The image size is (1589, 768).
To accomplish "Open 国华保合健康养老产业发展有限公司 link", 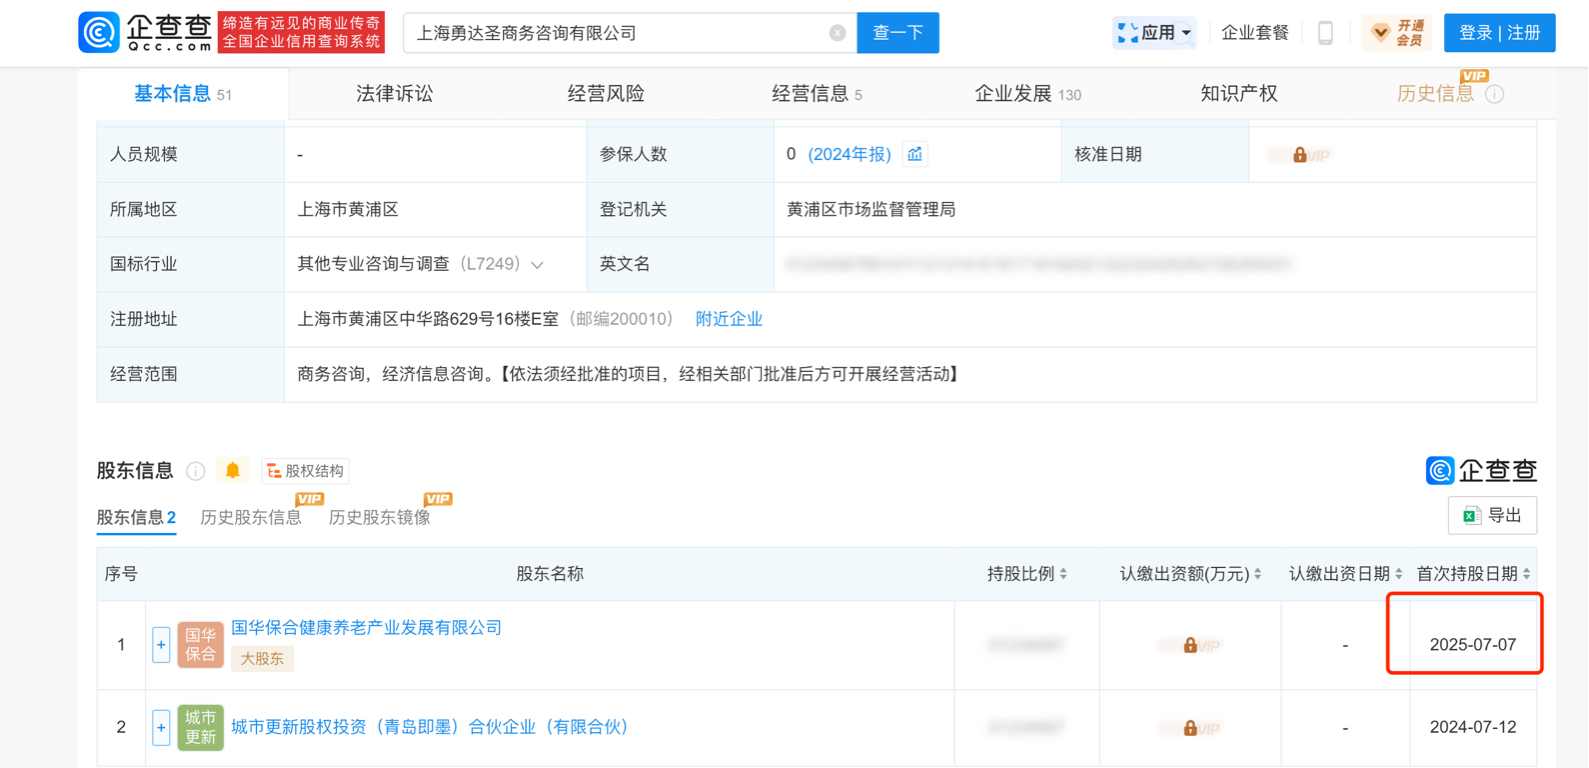I will 366,628.
